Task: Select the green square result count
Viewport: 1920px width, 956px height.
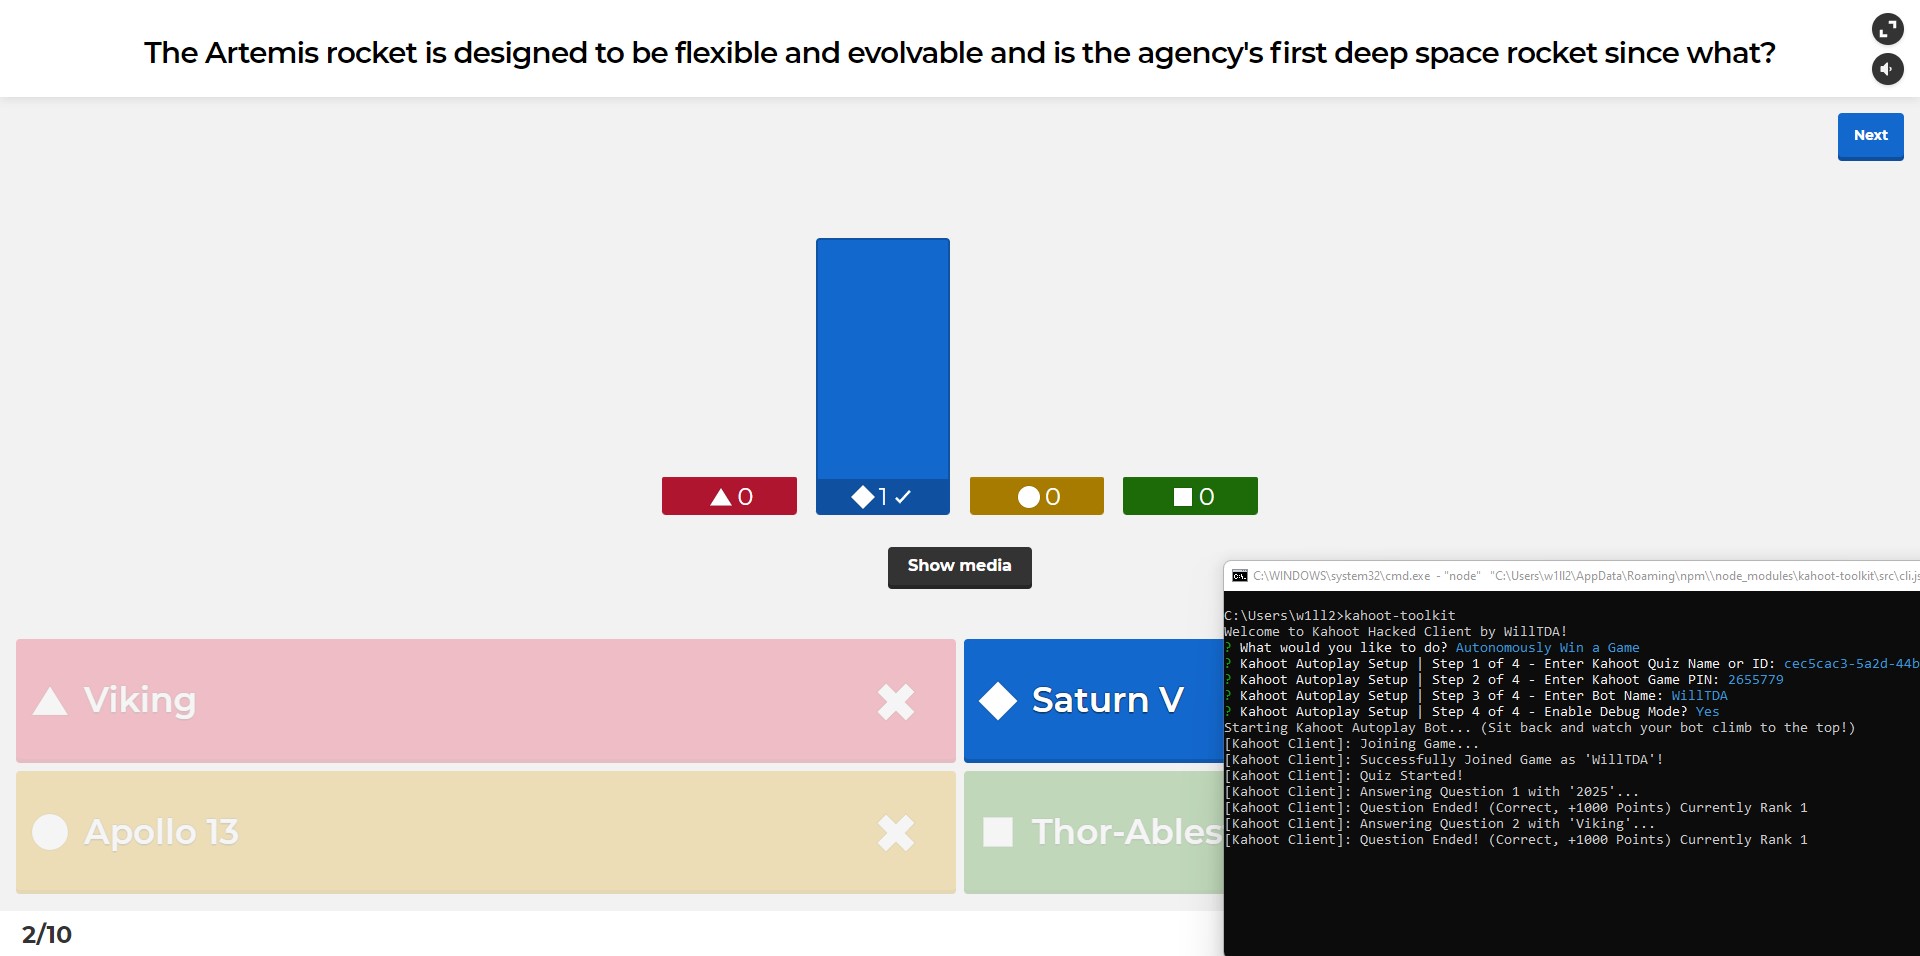Action: (x=1190, y=496)
